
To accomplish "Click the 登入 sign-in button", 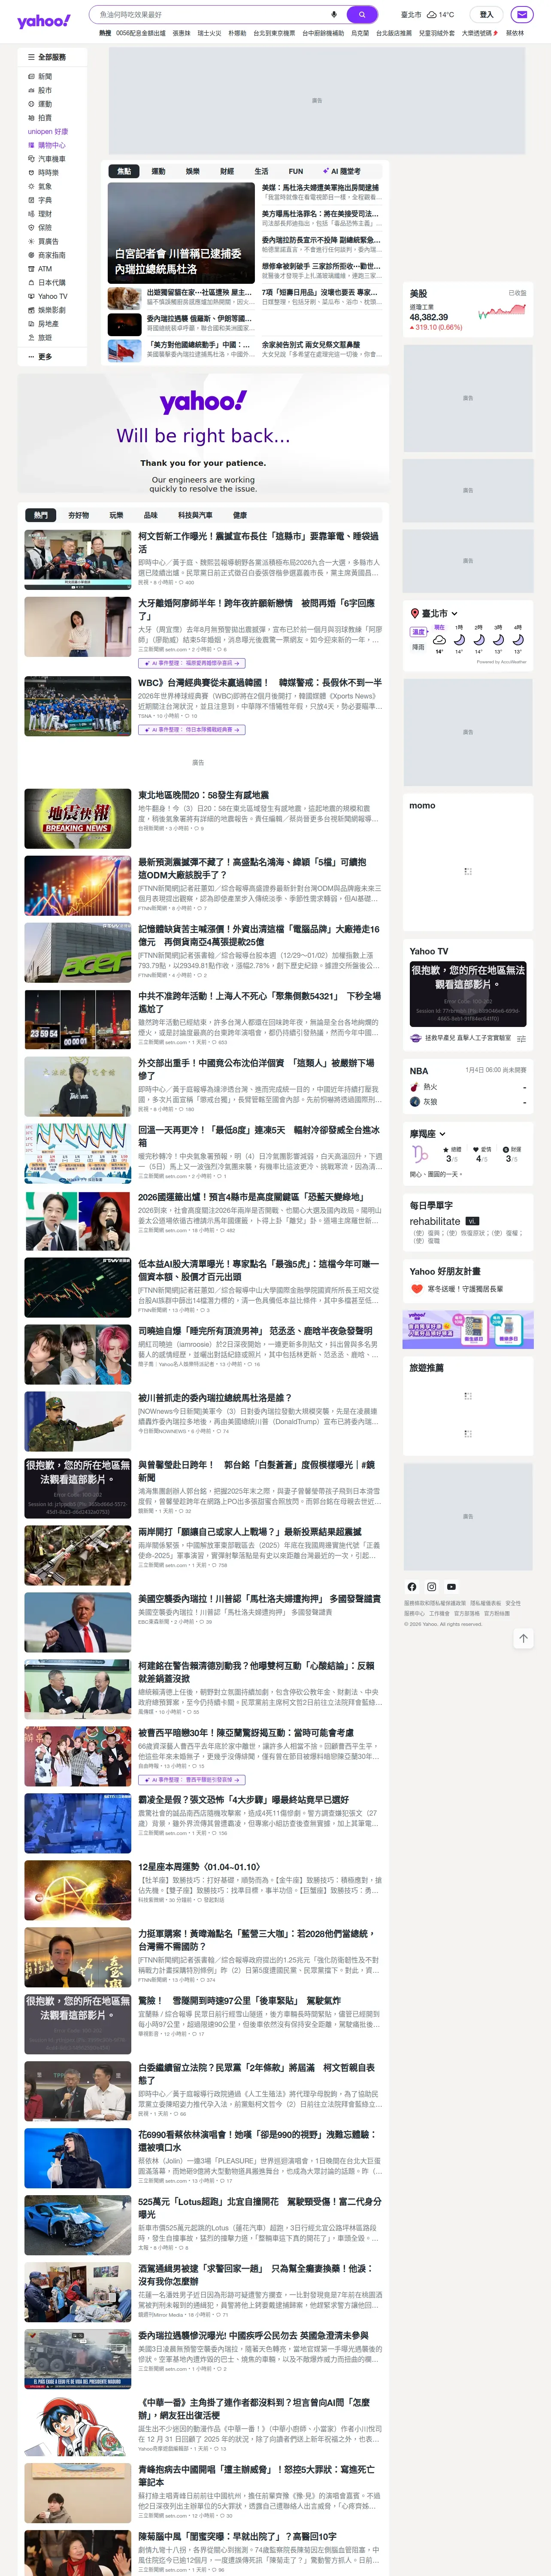I will tap(486, 15).
